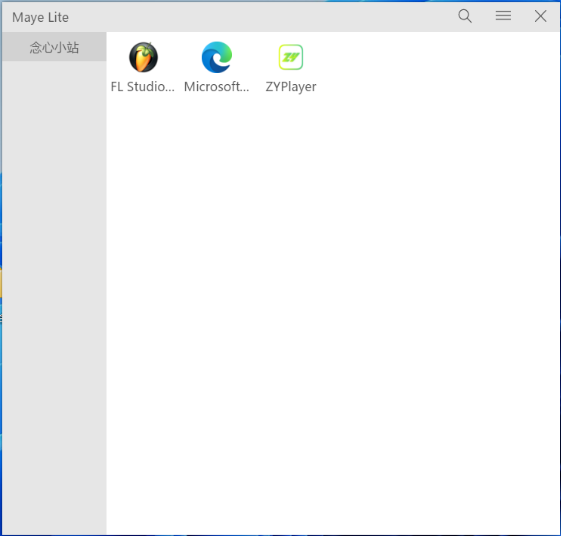This screenshot has height=536, width=561.
Task: Click the "Microsoft..." label text
Action: (216, 87)
